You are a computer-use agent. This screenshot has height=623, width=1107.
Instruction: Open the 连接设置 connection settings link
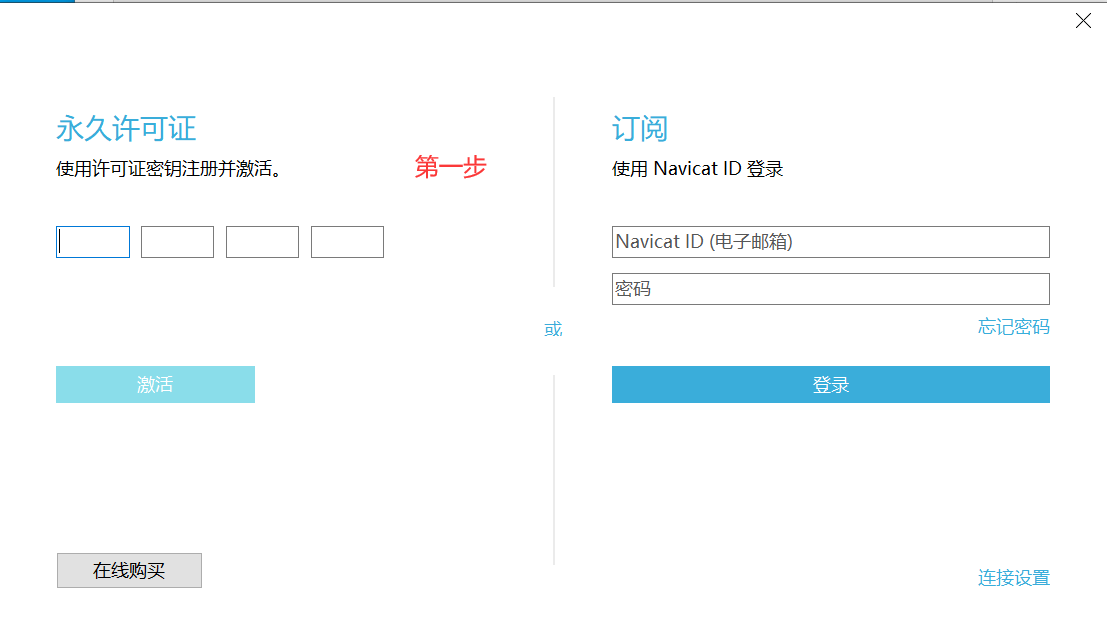(x=1013, y=578)
